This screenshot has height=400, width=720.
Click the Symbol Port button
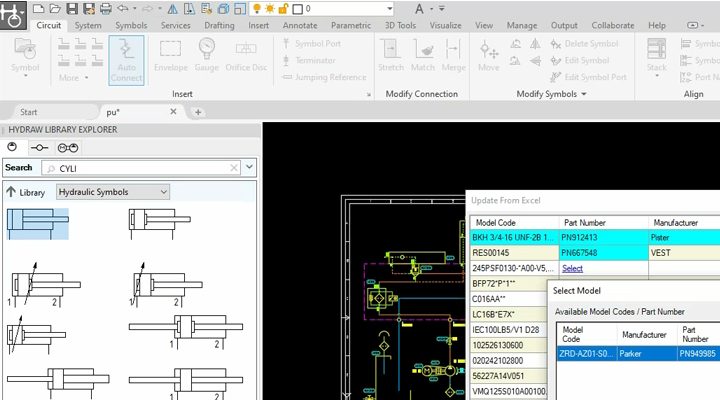pos(311,44)
